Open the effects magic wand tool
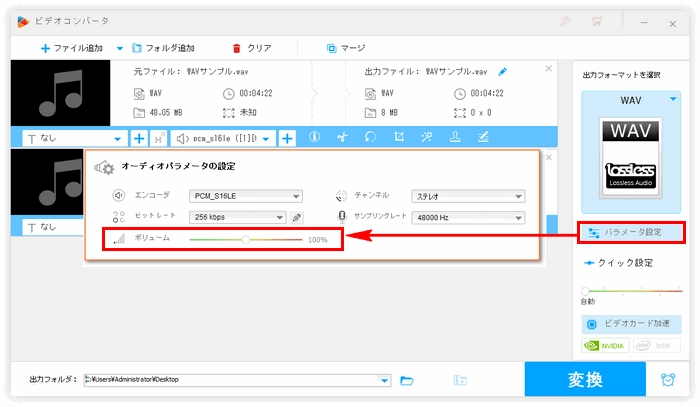This screenshot has height=407, width=700. pos(426,138)
